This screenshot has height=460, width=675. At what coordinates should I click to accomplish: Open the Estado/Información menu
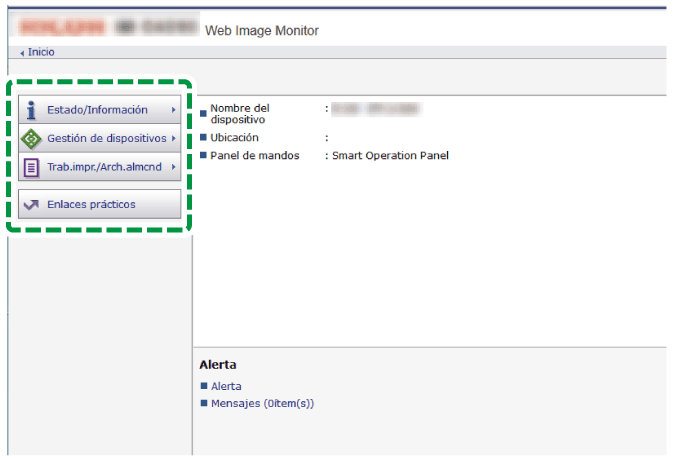(x=97, y=110)
